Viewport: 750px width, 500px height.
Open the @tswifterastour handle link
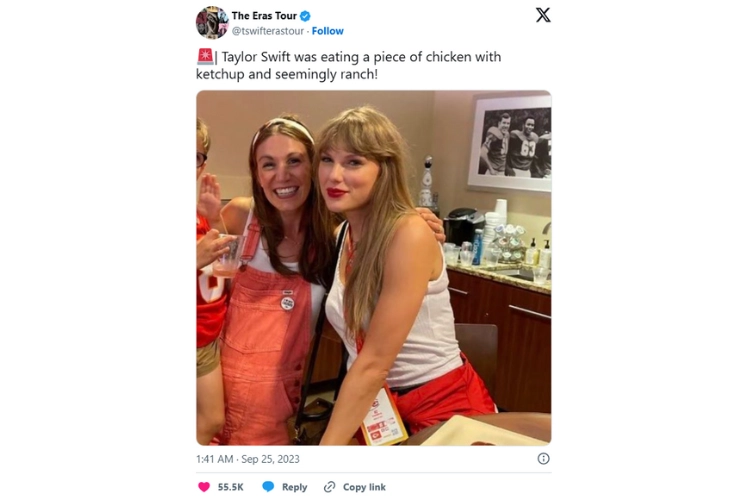[x=268, y=31]
